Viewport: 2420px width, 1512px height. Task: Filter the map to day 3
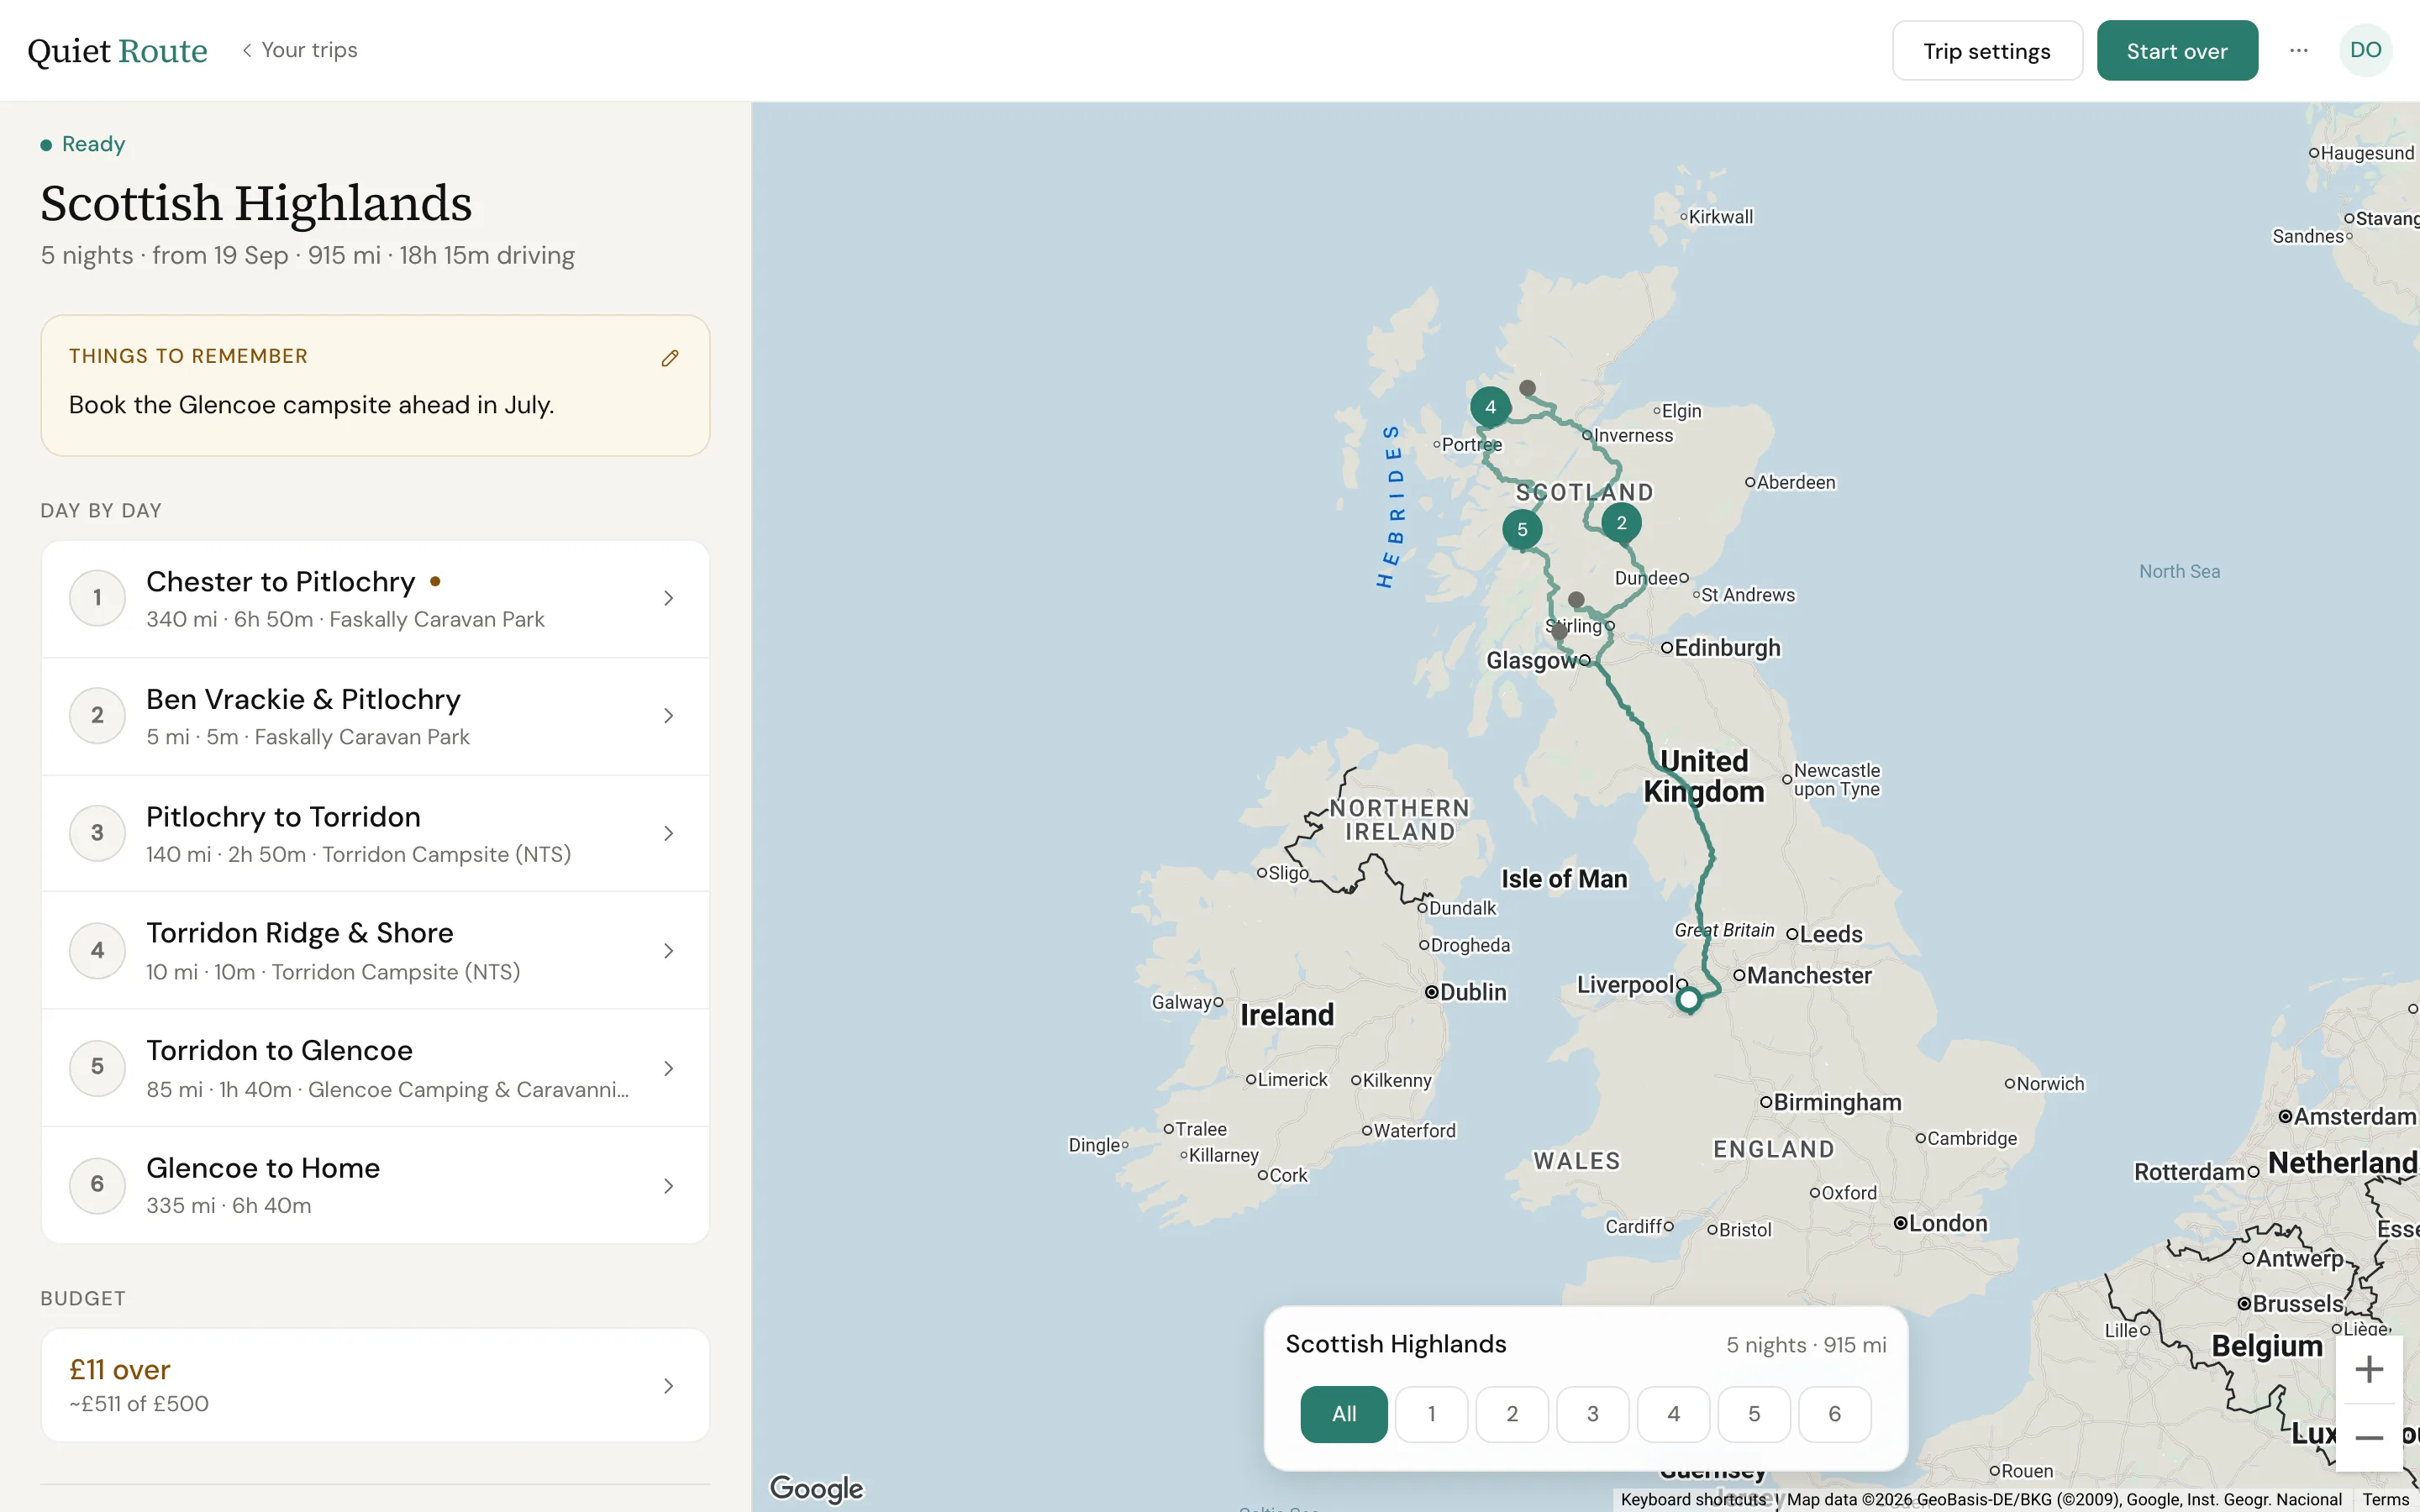(1593, 1414)
